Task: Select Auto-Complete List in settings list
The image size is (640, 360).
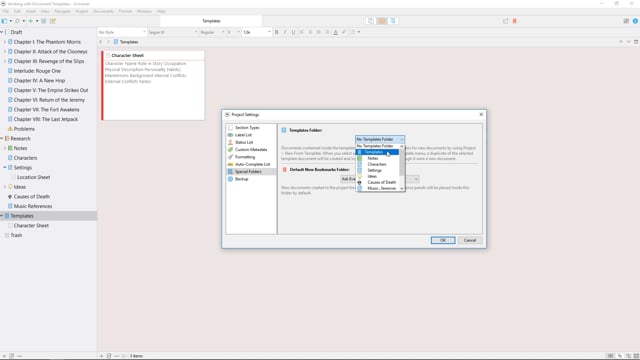Action: (x=251, y=164)
